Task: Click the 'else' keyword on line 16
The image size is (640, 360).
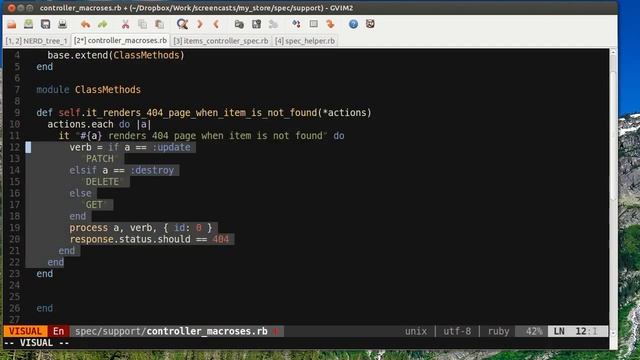Action: [x=80, y=193]
